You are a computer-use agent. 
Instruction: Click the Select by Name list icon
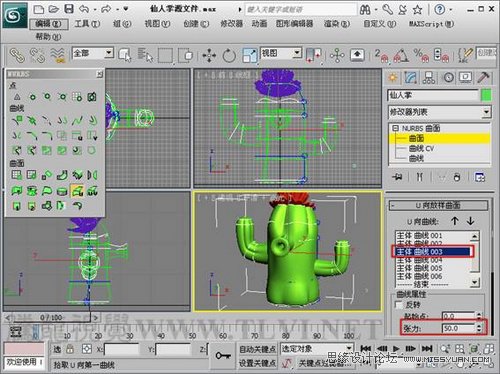145,55
